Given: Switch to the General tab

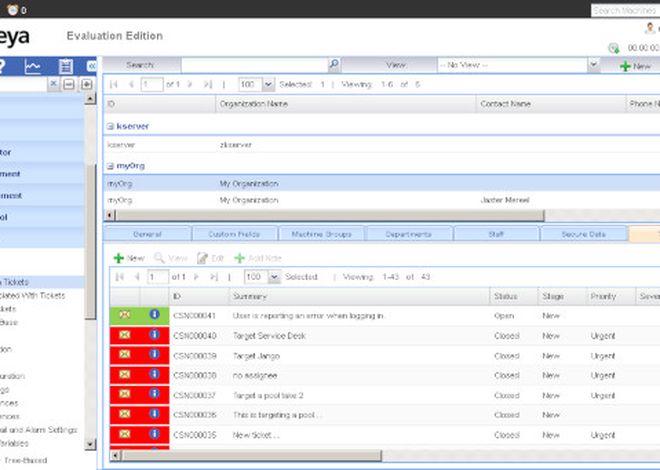Looking at the screenshot, I should pyautogui.click(x=147, y=234).
